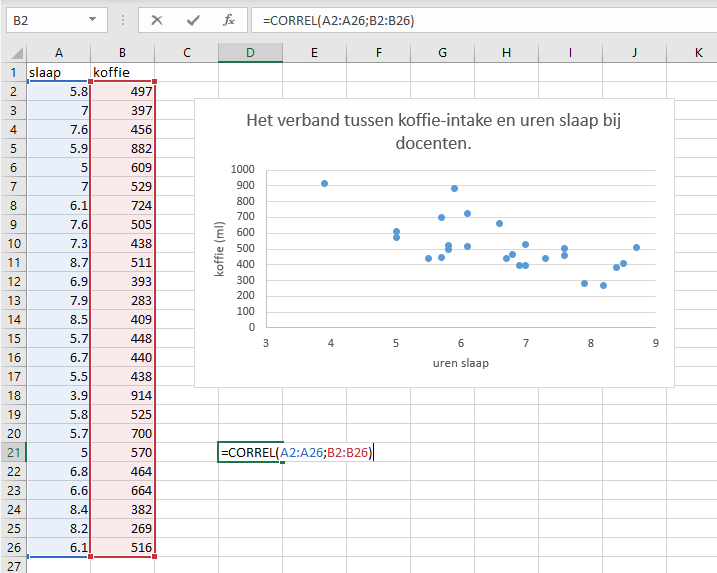
Task: Click the Cancel (X) formula bar icon
Action: [157, 20]
